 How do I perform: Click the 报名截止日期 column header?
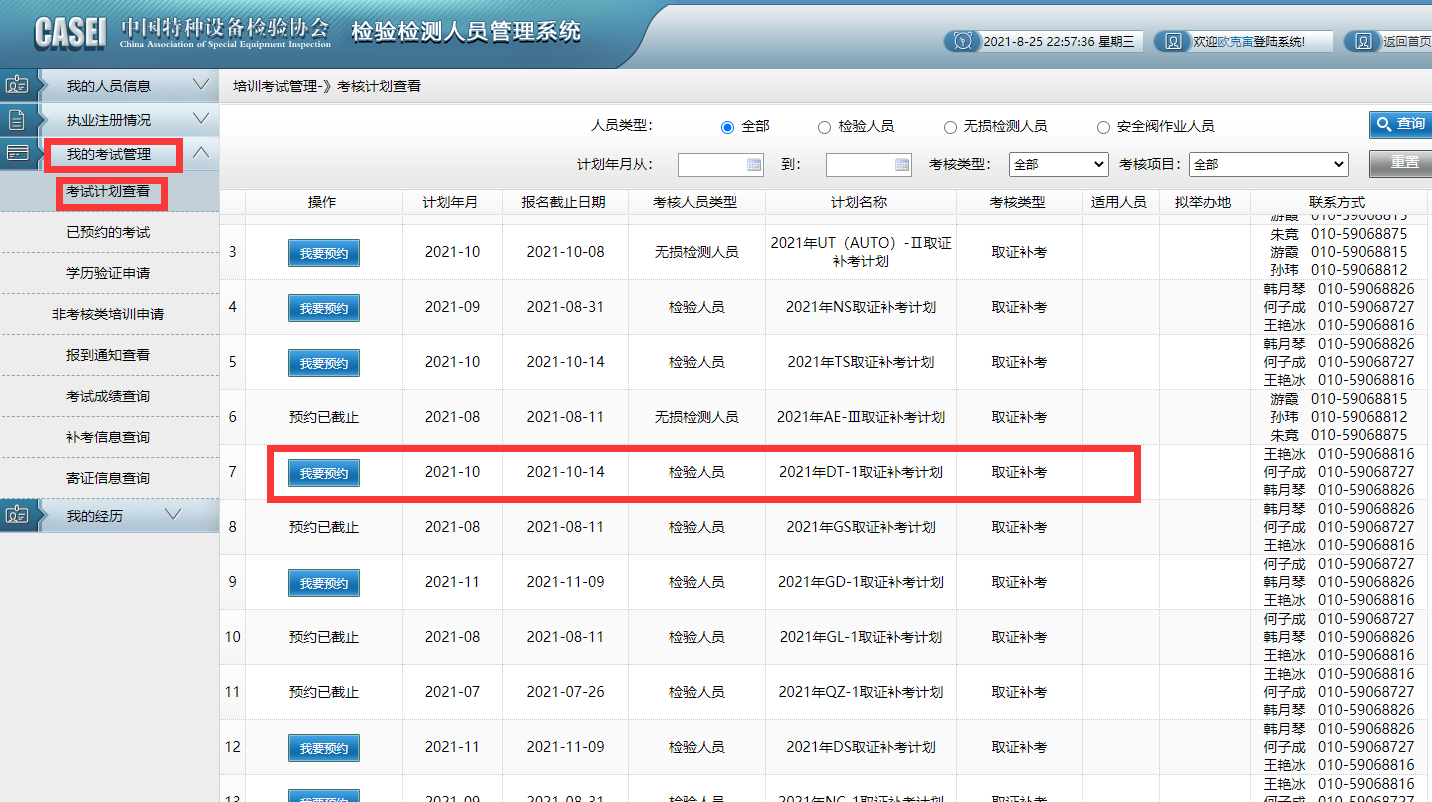click(565, 202)
